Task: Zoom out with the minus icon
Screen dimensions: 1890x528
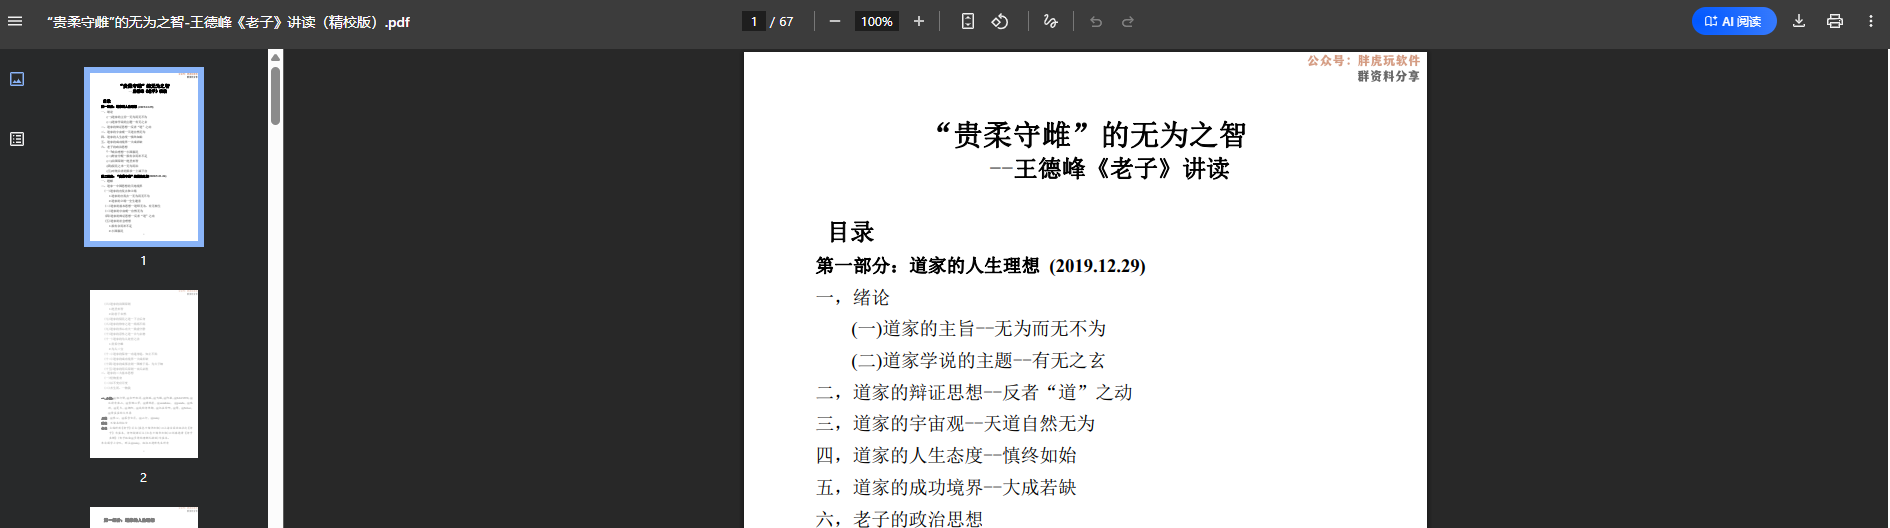Action: click(835, 21)
